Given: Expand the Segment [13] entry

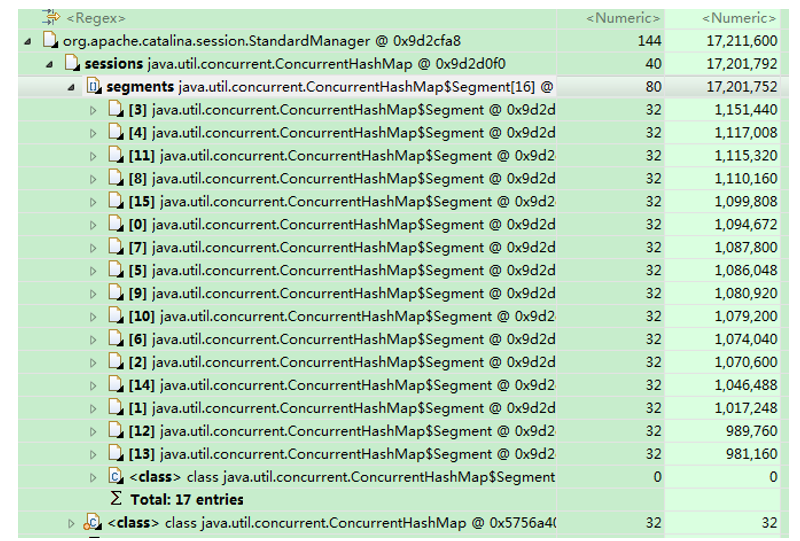Looking at the screenshot, I should point(94,454).
